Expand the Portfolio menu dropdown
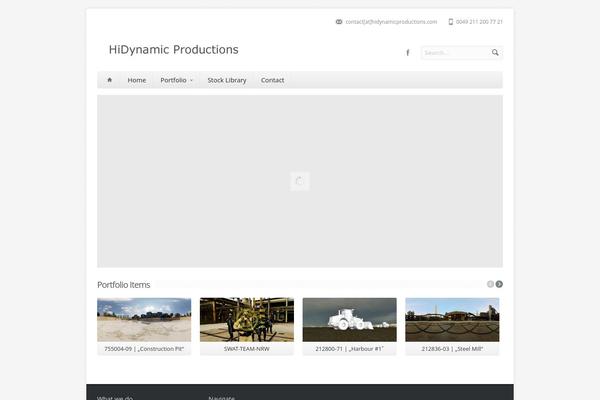Viewport: 600px width, 400px height. tap(176, 80)
